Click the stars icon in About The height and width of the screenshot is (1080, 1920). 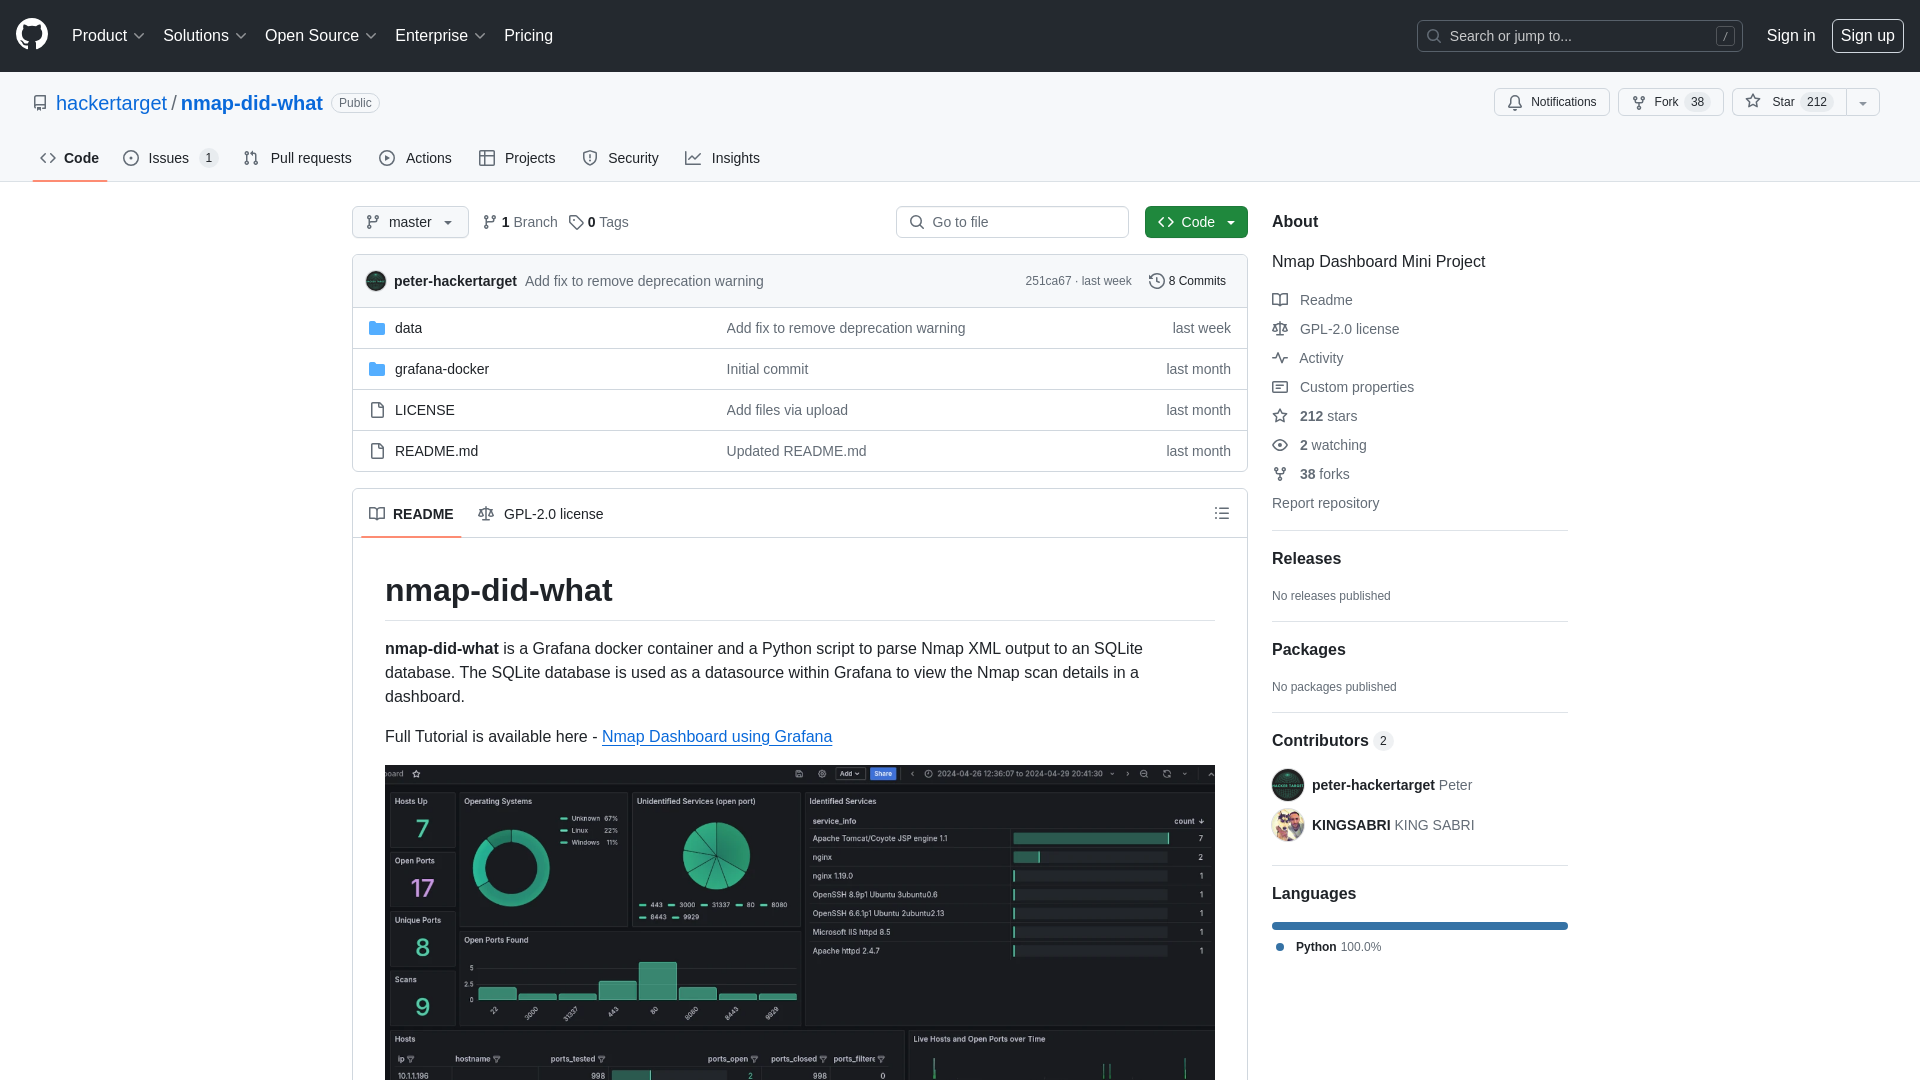click(1280, 416)
